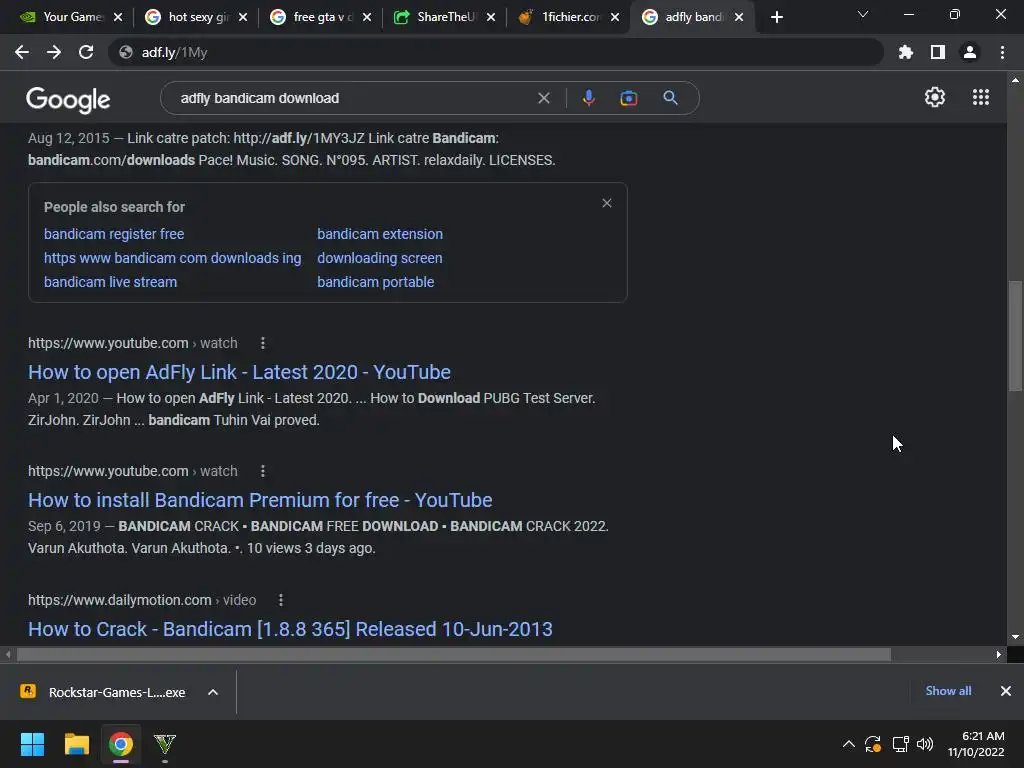
Task: Go to Google home via logo
Action: pyautogui.click(x=68, y=100)
